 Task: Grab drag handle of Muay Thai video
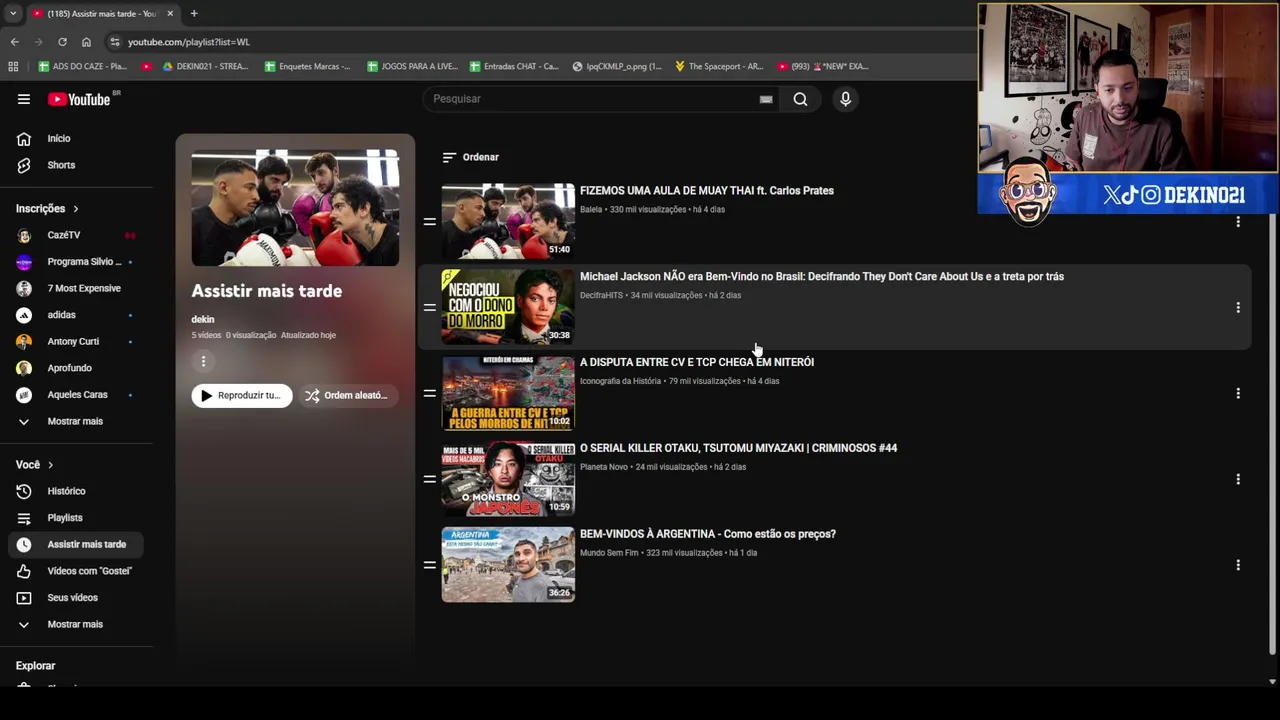pyautogui.click(x=429, y=221)
